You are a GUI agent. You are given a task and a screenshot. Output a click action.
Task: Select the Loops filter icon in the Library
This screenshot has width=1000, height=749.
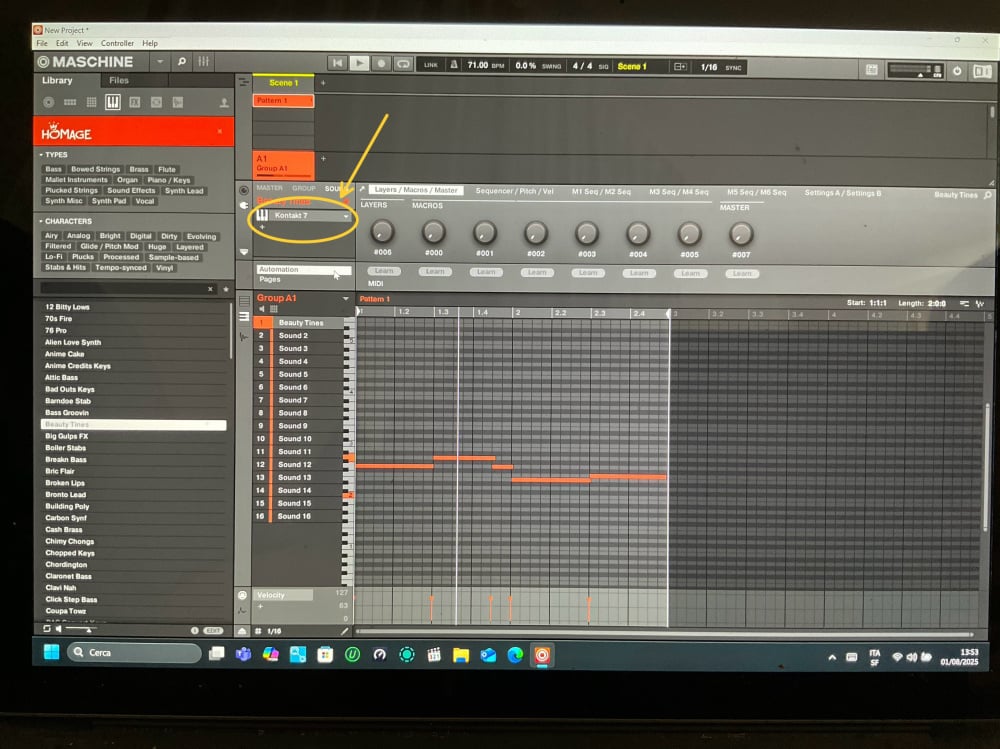[x=156, y=102]
